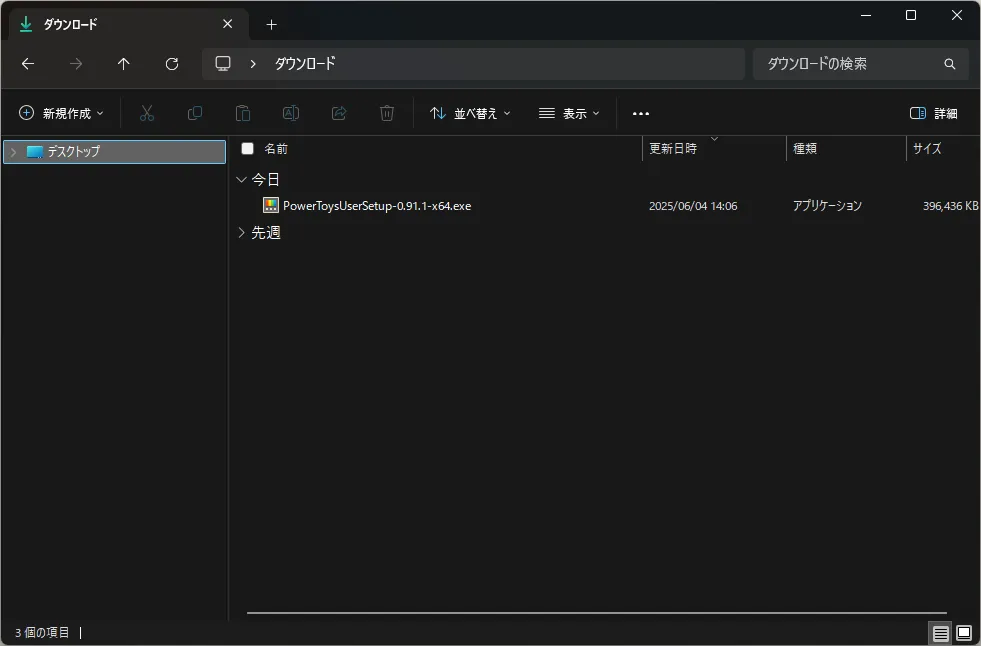Click the Copy icon in toolbar

[195, 113]
